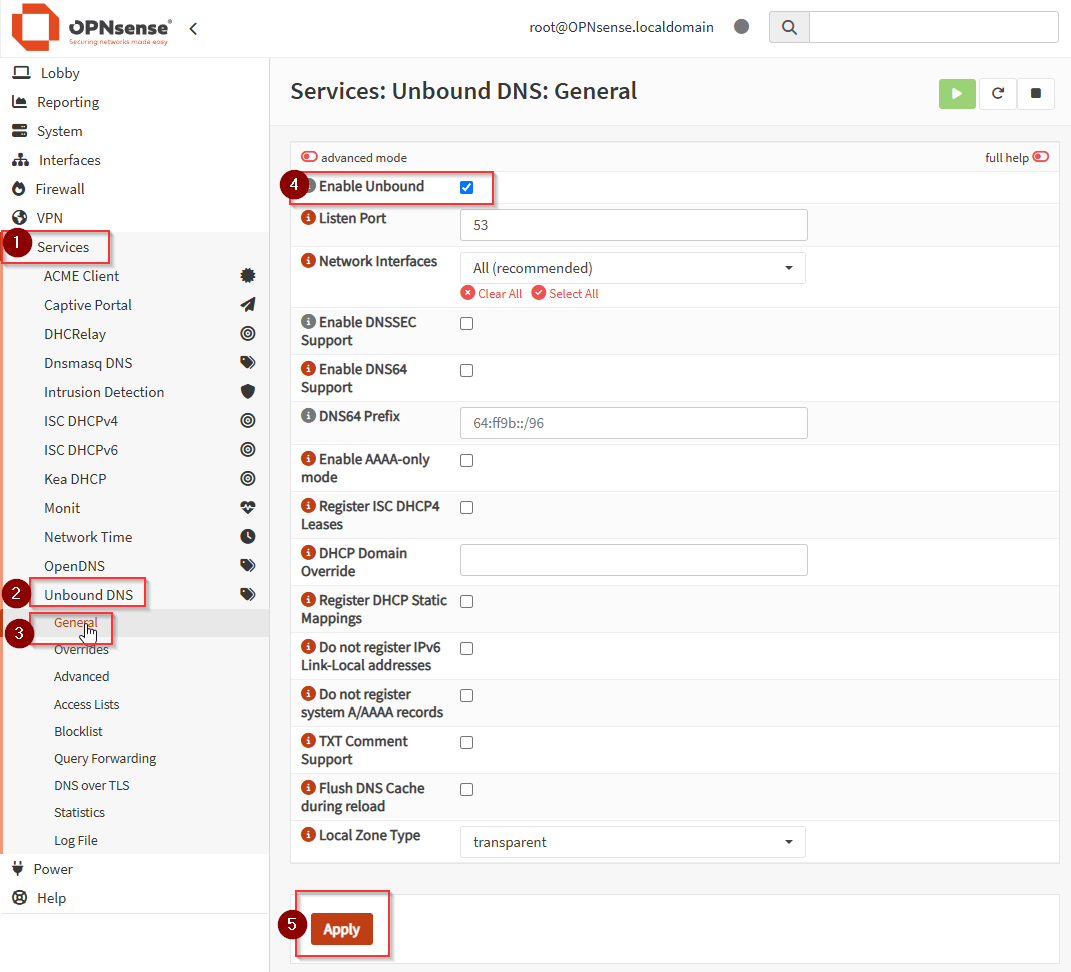Collapse sidebar with the chevron arrow

193,29
